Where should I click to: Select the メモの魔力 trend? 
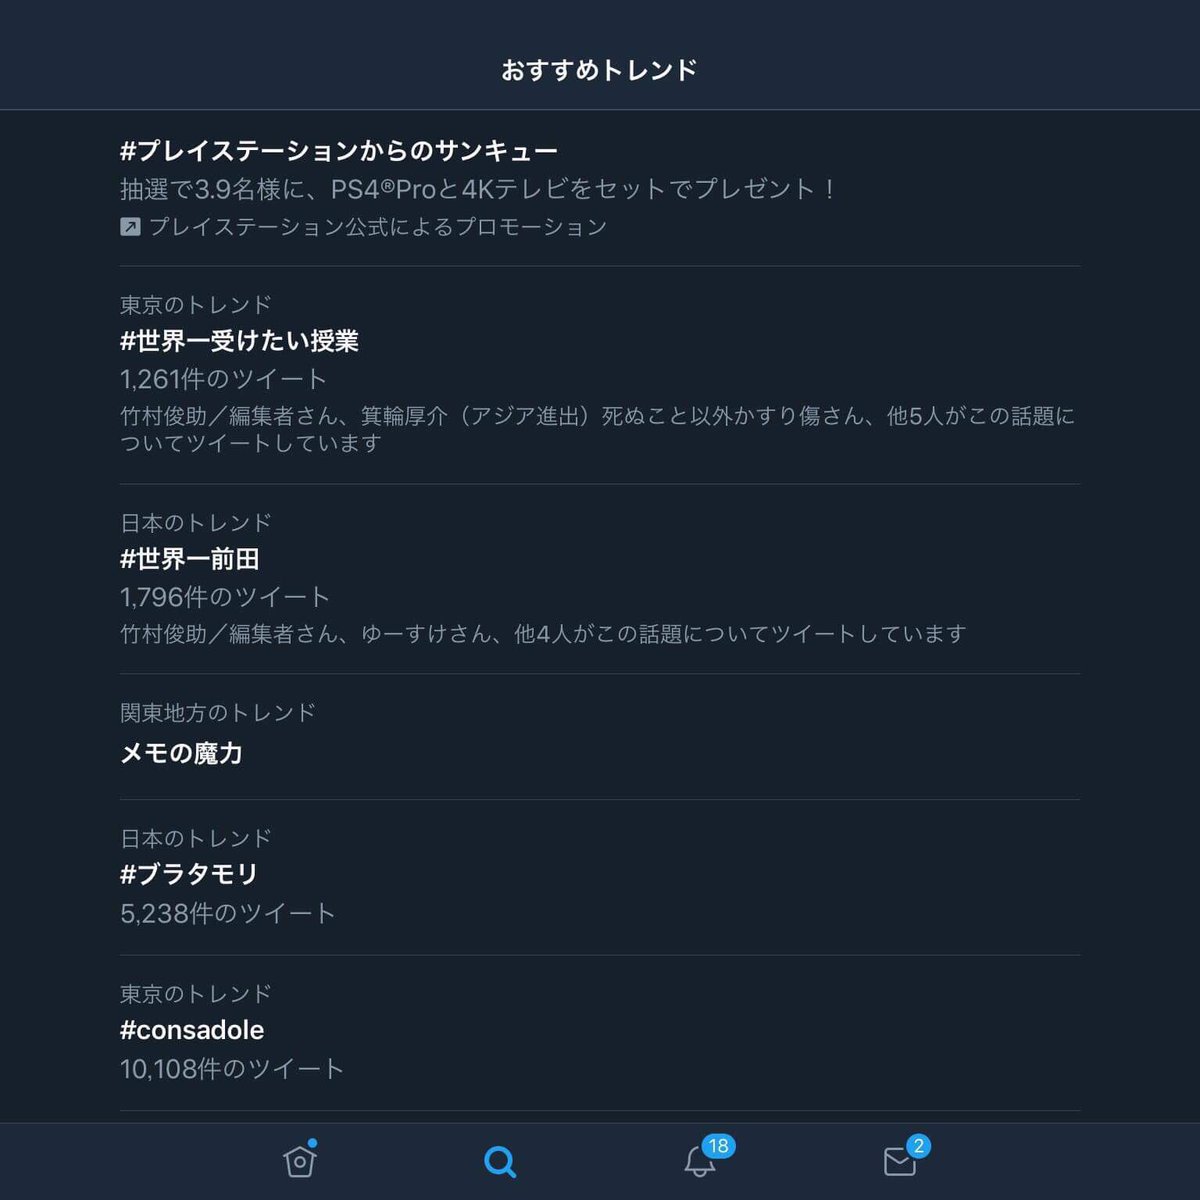[600, 736]
